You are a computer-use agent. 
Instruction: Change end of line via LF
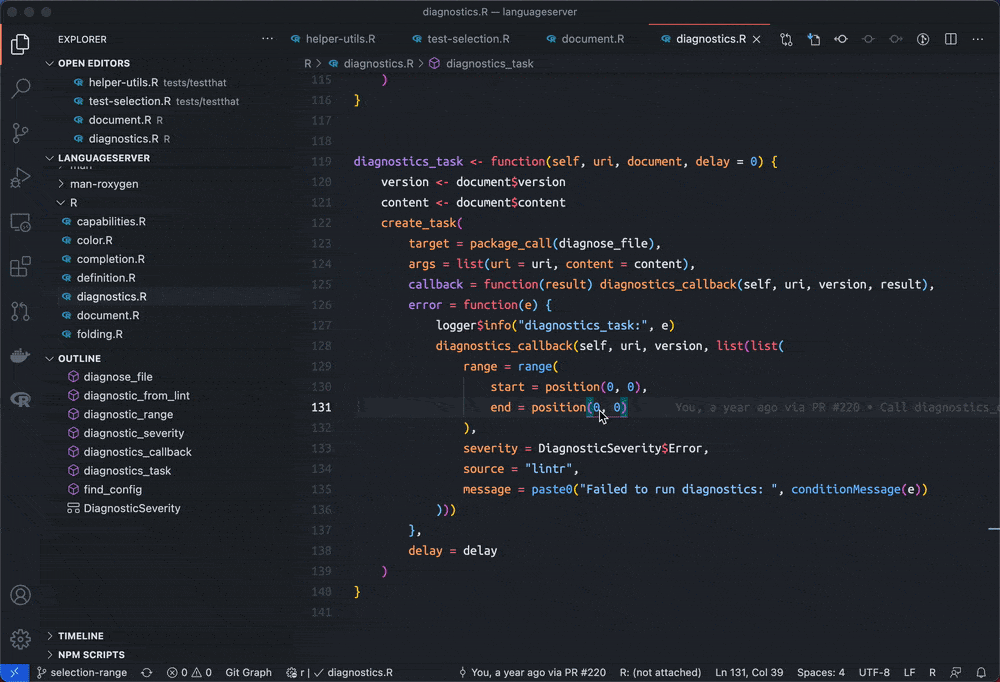pyautogui.click(x=909, y=672)
